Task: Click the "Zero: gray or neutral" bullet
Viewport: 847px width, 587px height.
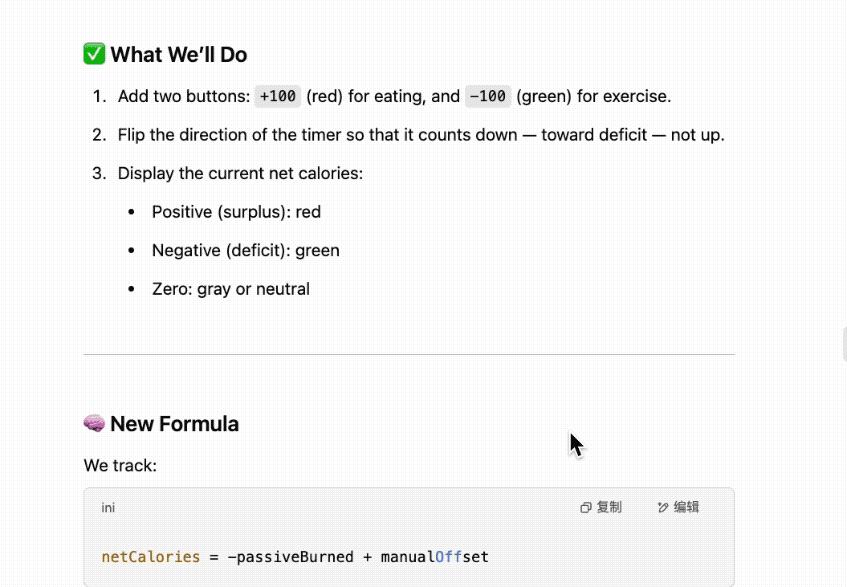Action: tap(231, 289)
